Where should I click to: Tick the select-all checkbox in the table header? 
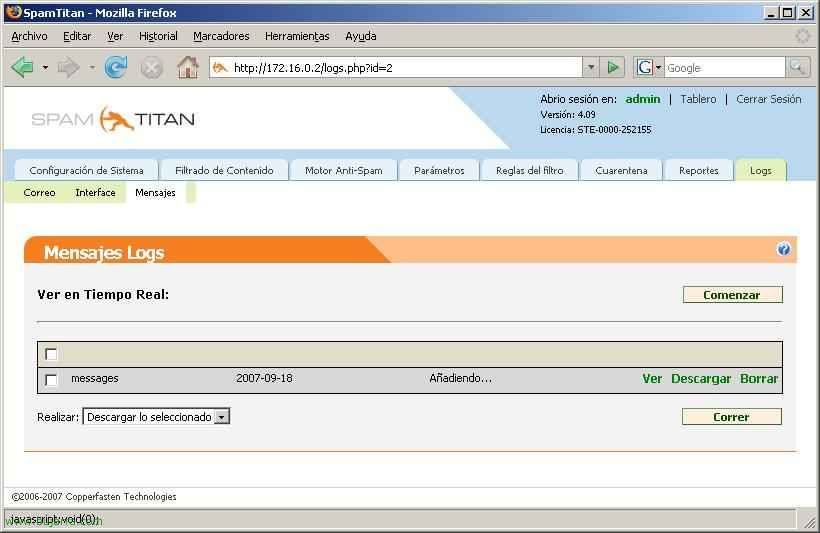point(51,354)
